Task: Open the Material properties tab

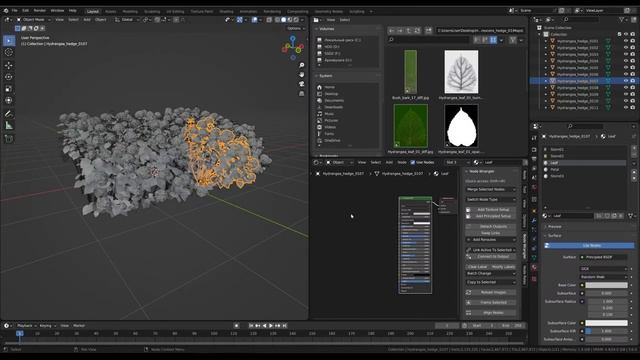Action: point(534,268)
